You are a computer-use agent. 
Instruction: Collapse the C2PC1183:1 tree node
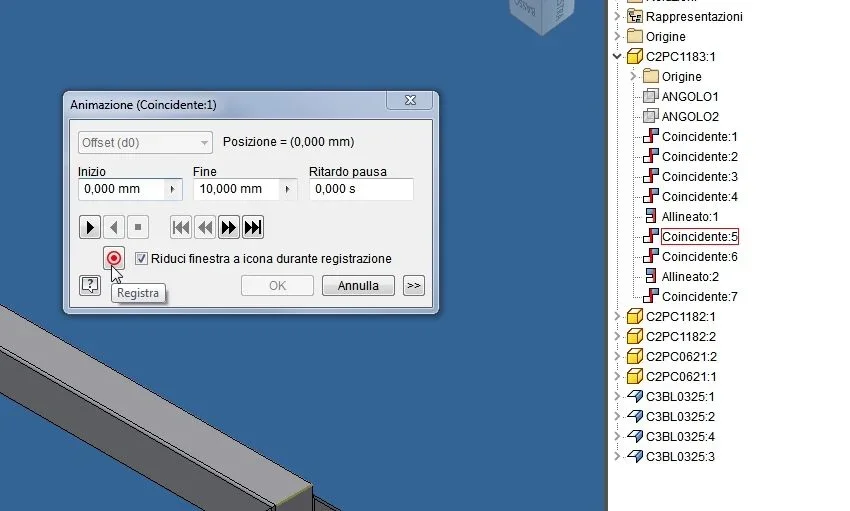point(617,56)
